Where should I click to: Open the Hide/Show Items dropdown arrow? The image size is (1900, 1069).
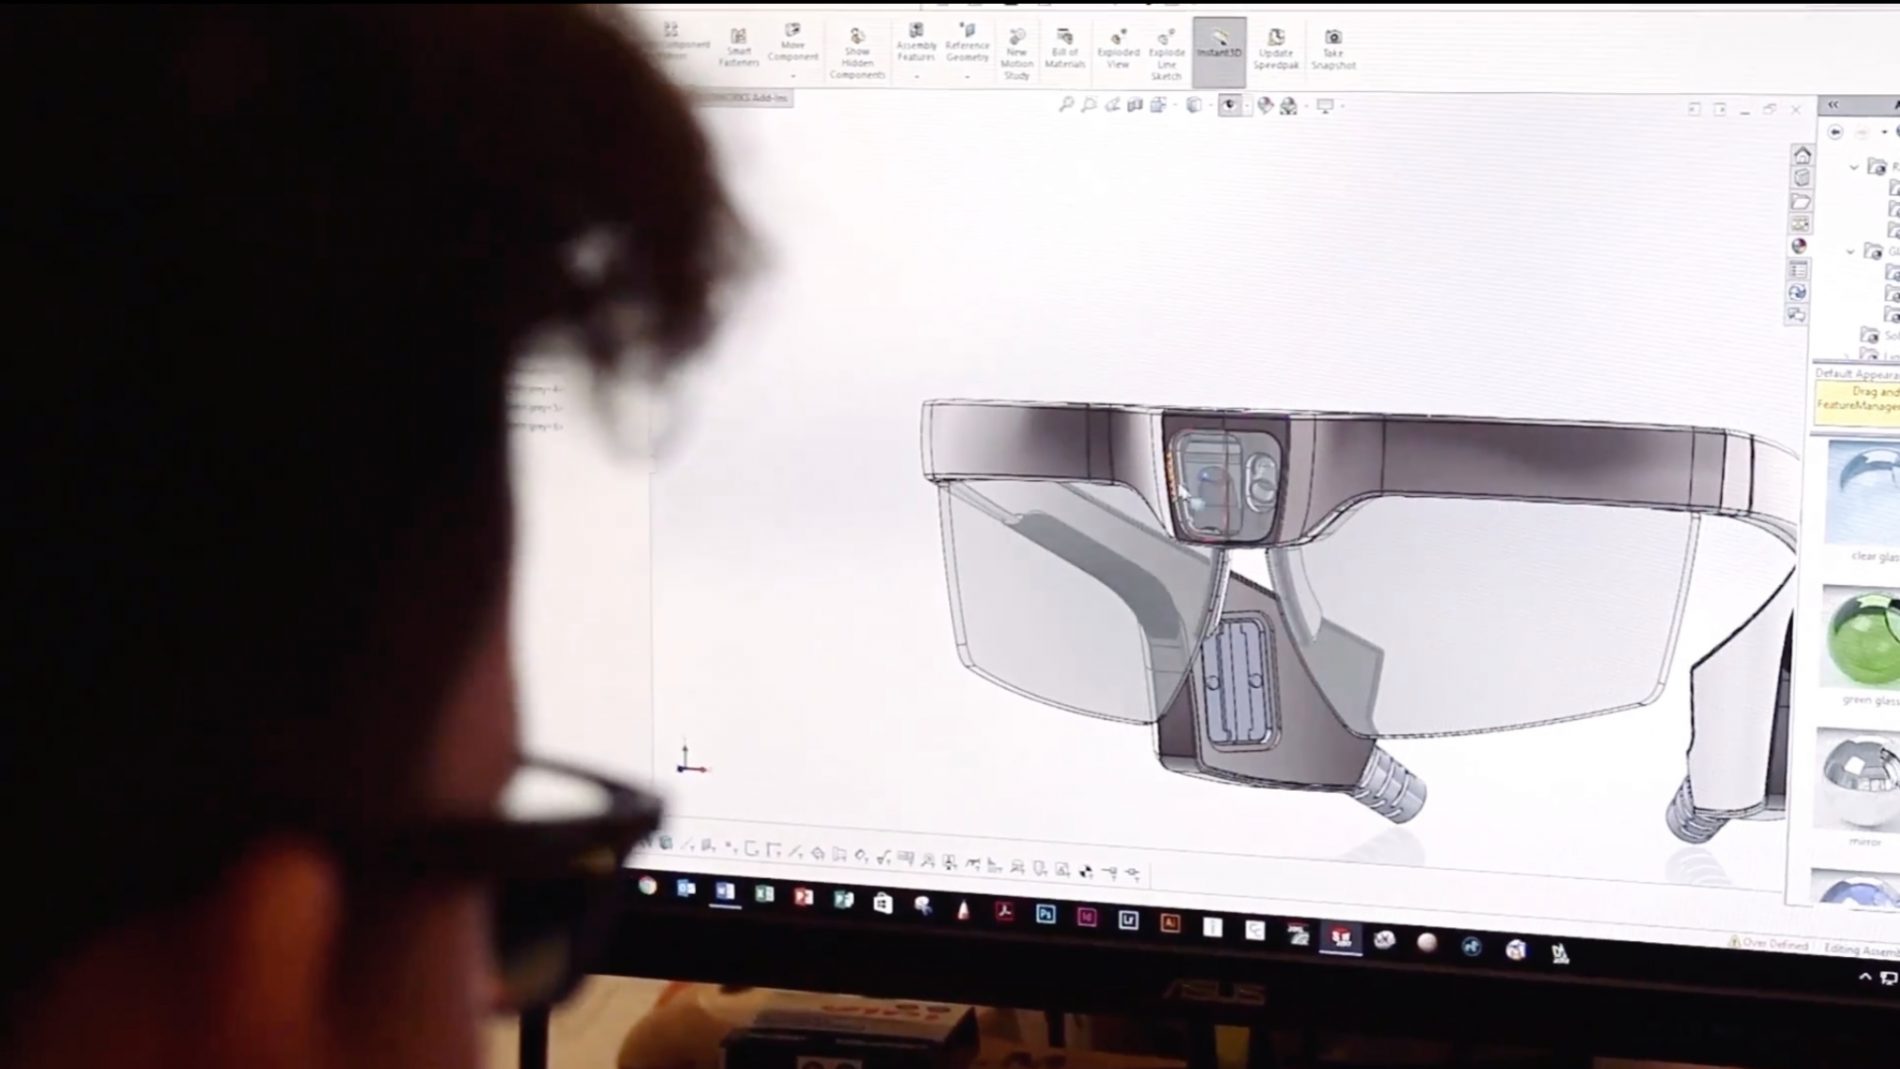[x=1246, y=105]
